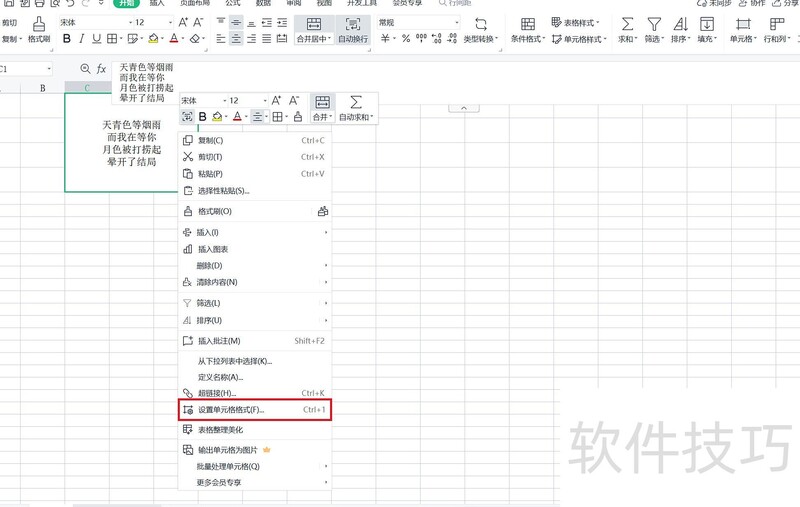This screenshot has height=507, width=800.
Task: Toggle Bold in the floating mini toolbar
Action: [x=203, y=117]
